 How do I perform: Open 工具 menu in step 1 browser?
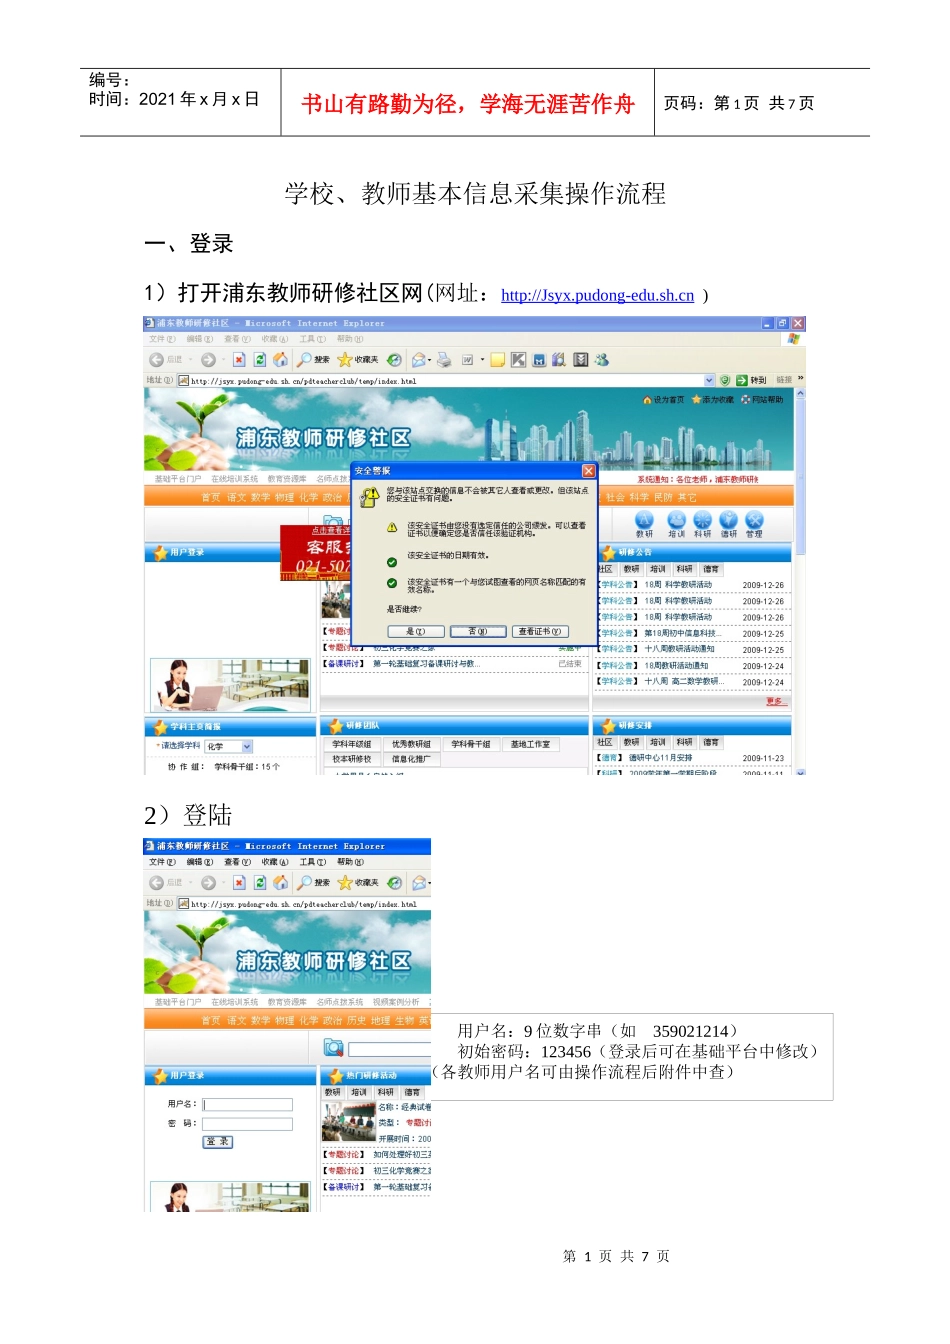(312, 339)
